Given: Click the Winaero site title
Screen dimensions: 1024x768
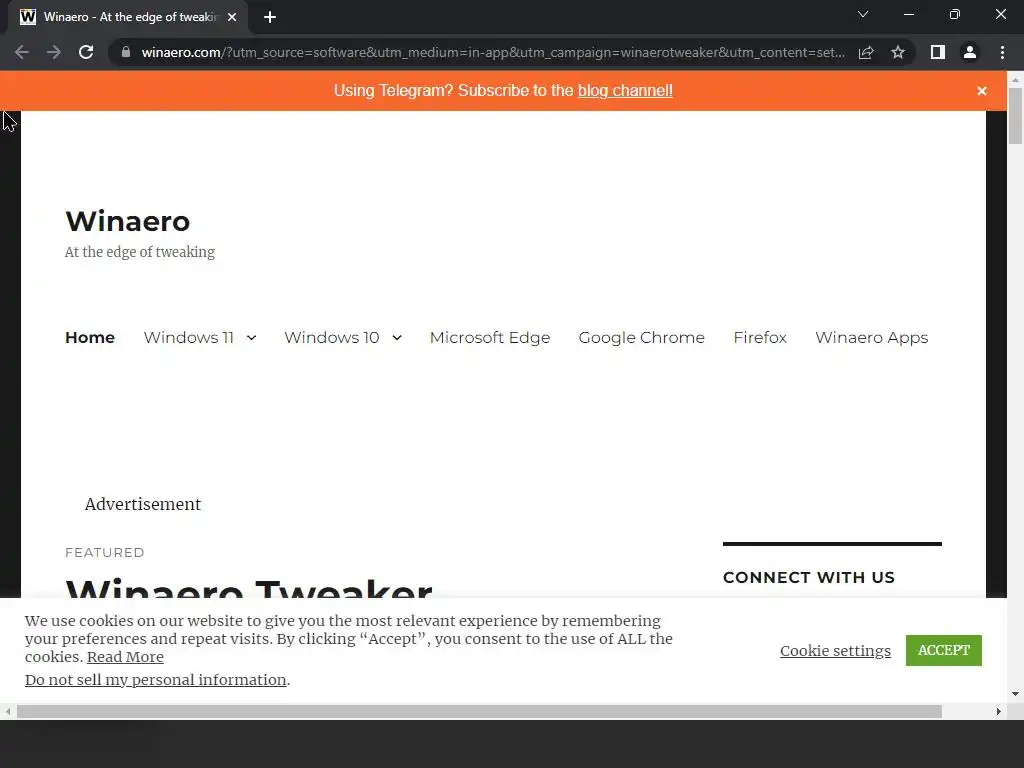Looking at the screenshot, I should [127, 221].
